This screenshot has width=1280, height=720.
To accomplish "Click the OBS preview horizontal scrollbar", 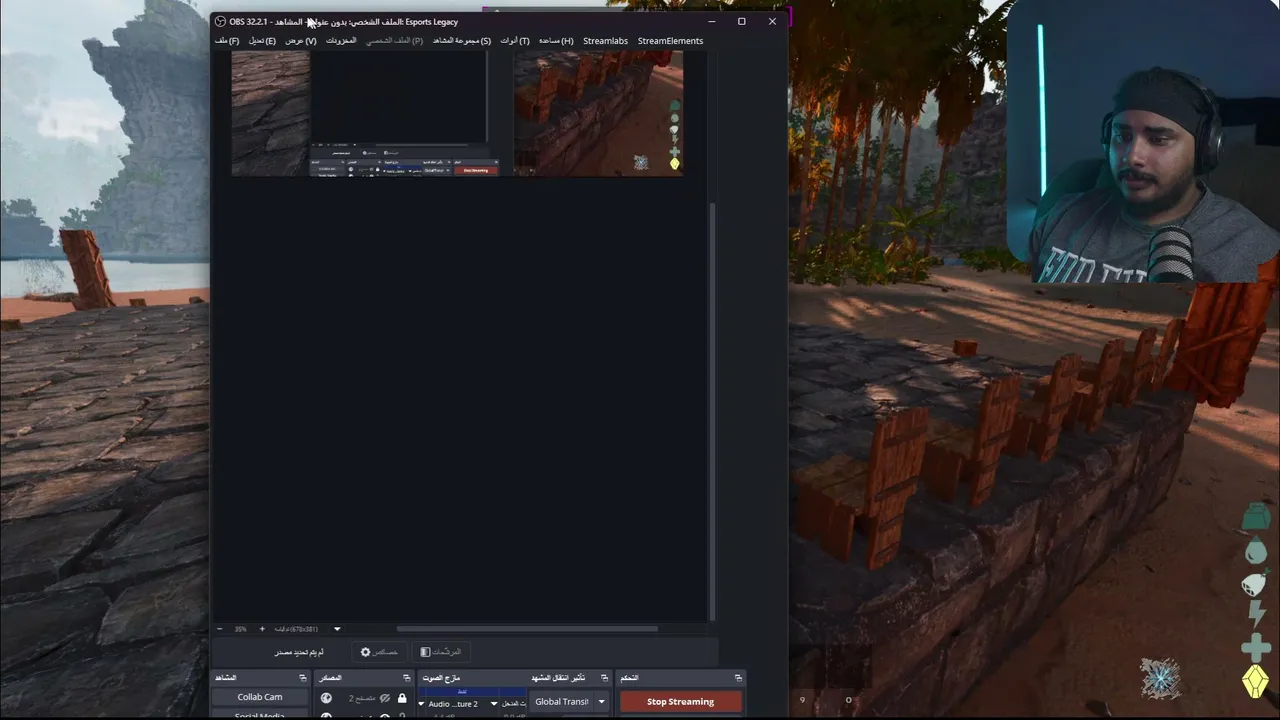I will click(527, 629).
